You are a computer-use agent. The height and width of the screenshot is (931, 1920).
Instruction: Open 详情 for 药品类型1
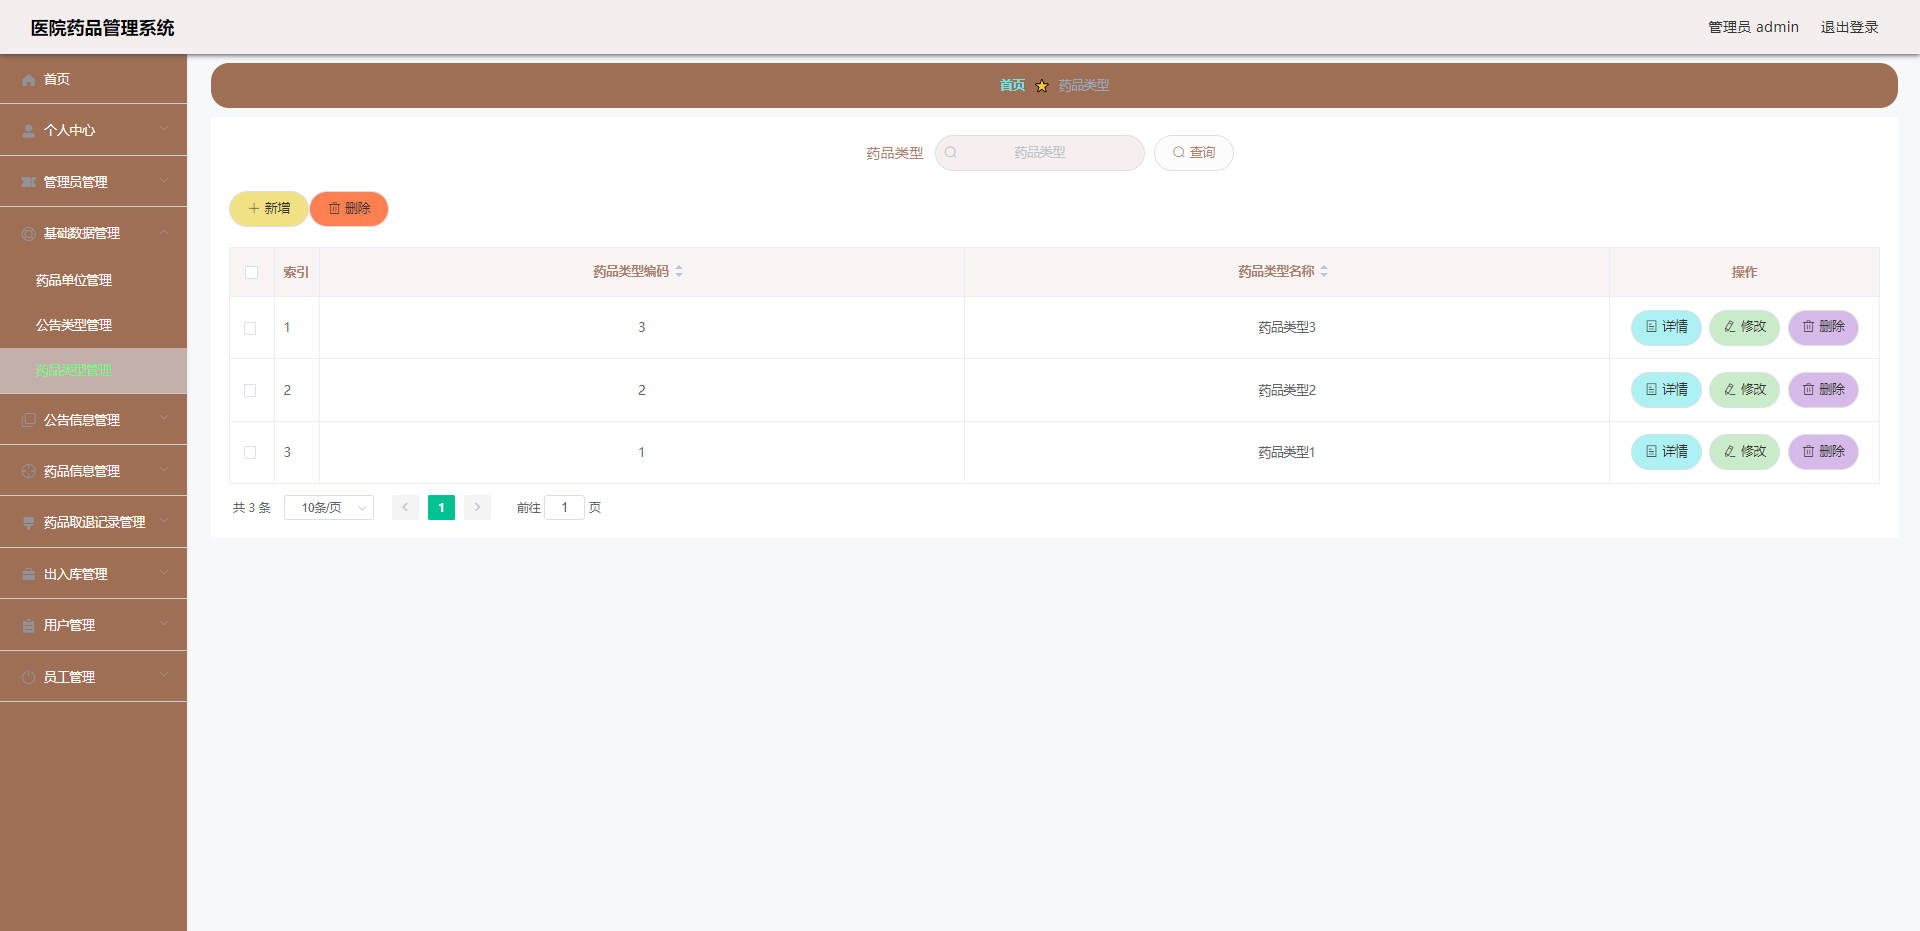coord(1666,452)
